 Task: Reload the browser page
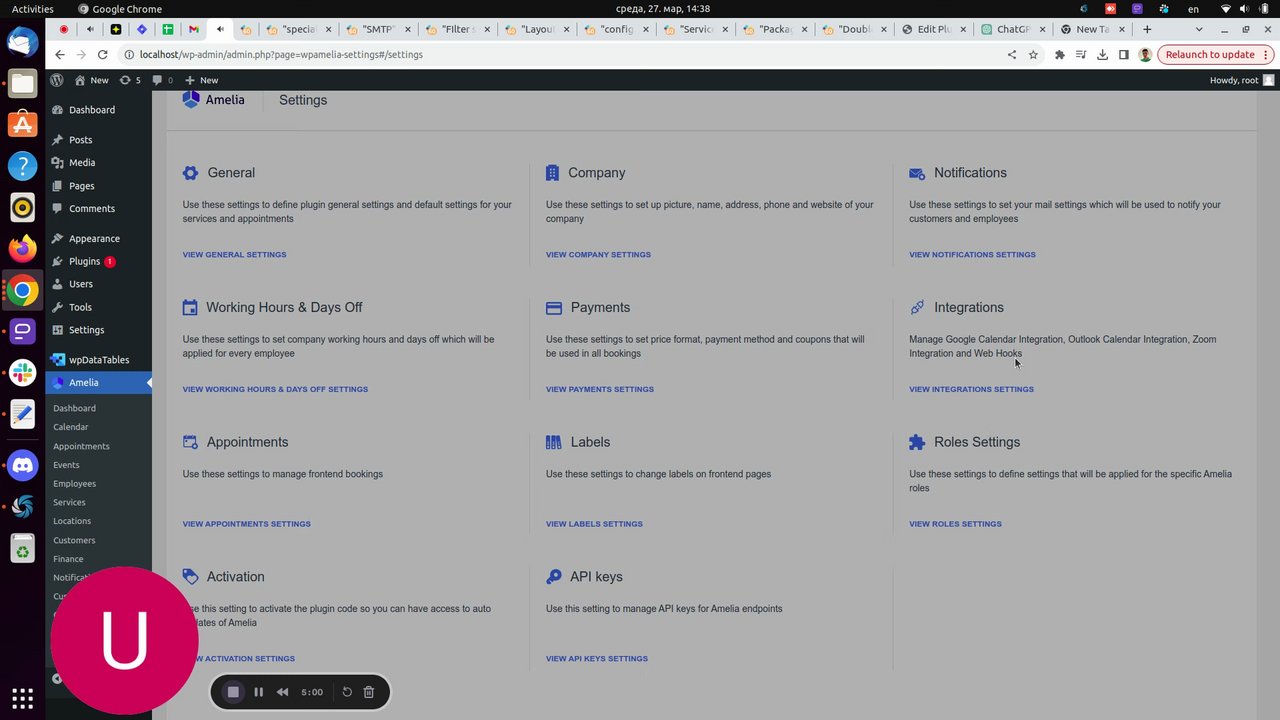102,55
